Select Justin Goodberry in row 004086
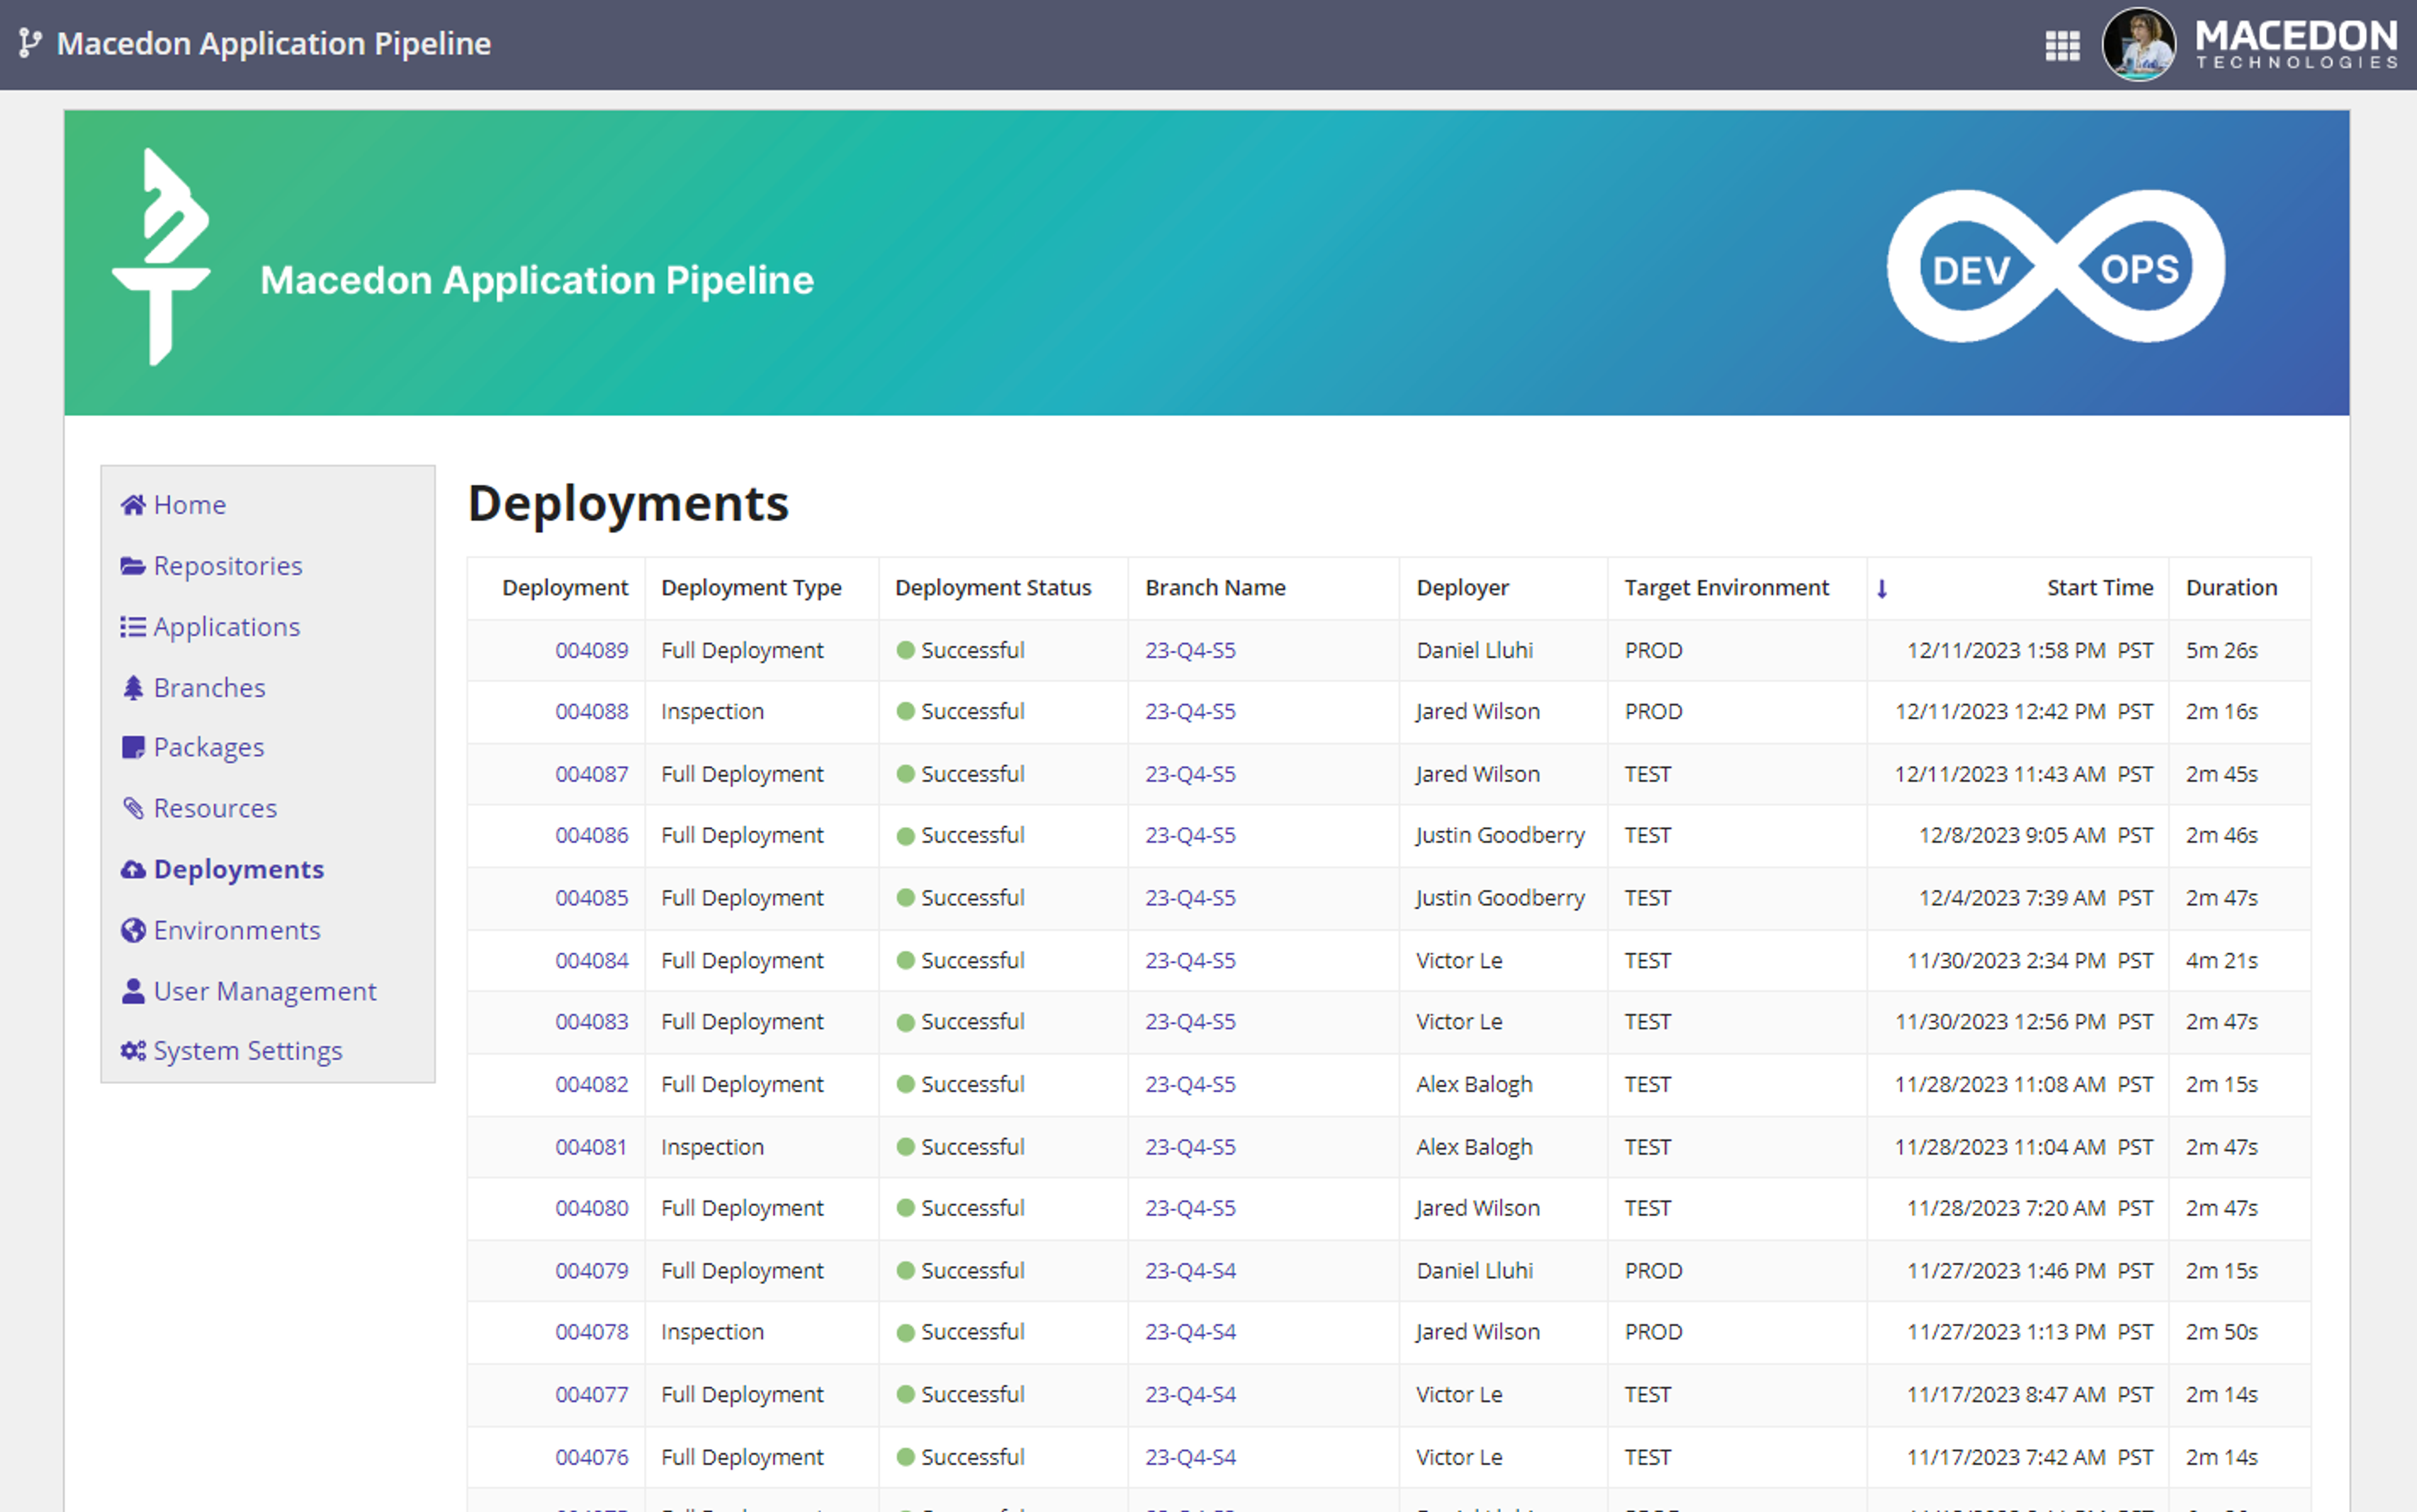The width and height of the screenshot is (2417, 1512). coord(1500,836)
